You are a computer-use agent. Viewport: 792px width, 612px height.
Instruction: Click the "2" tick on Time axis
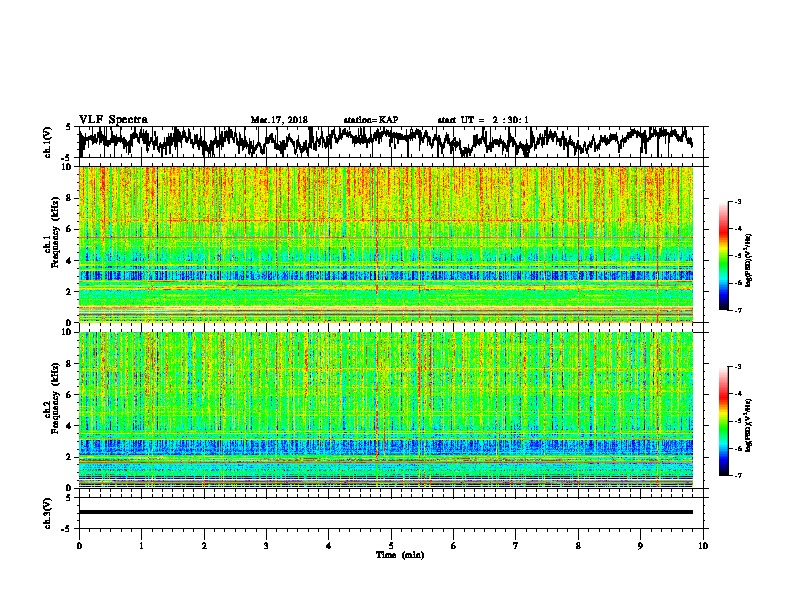coord(204,546)
